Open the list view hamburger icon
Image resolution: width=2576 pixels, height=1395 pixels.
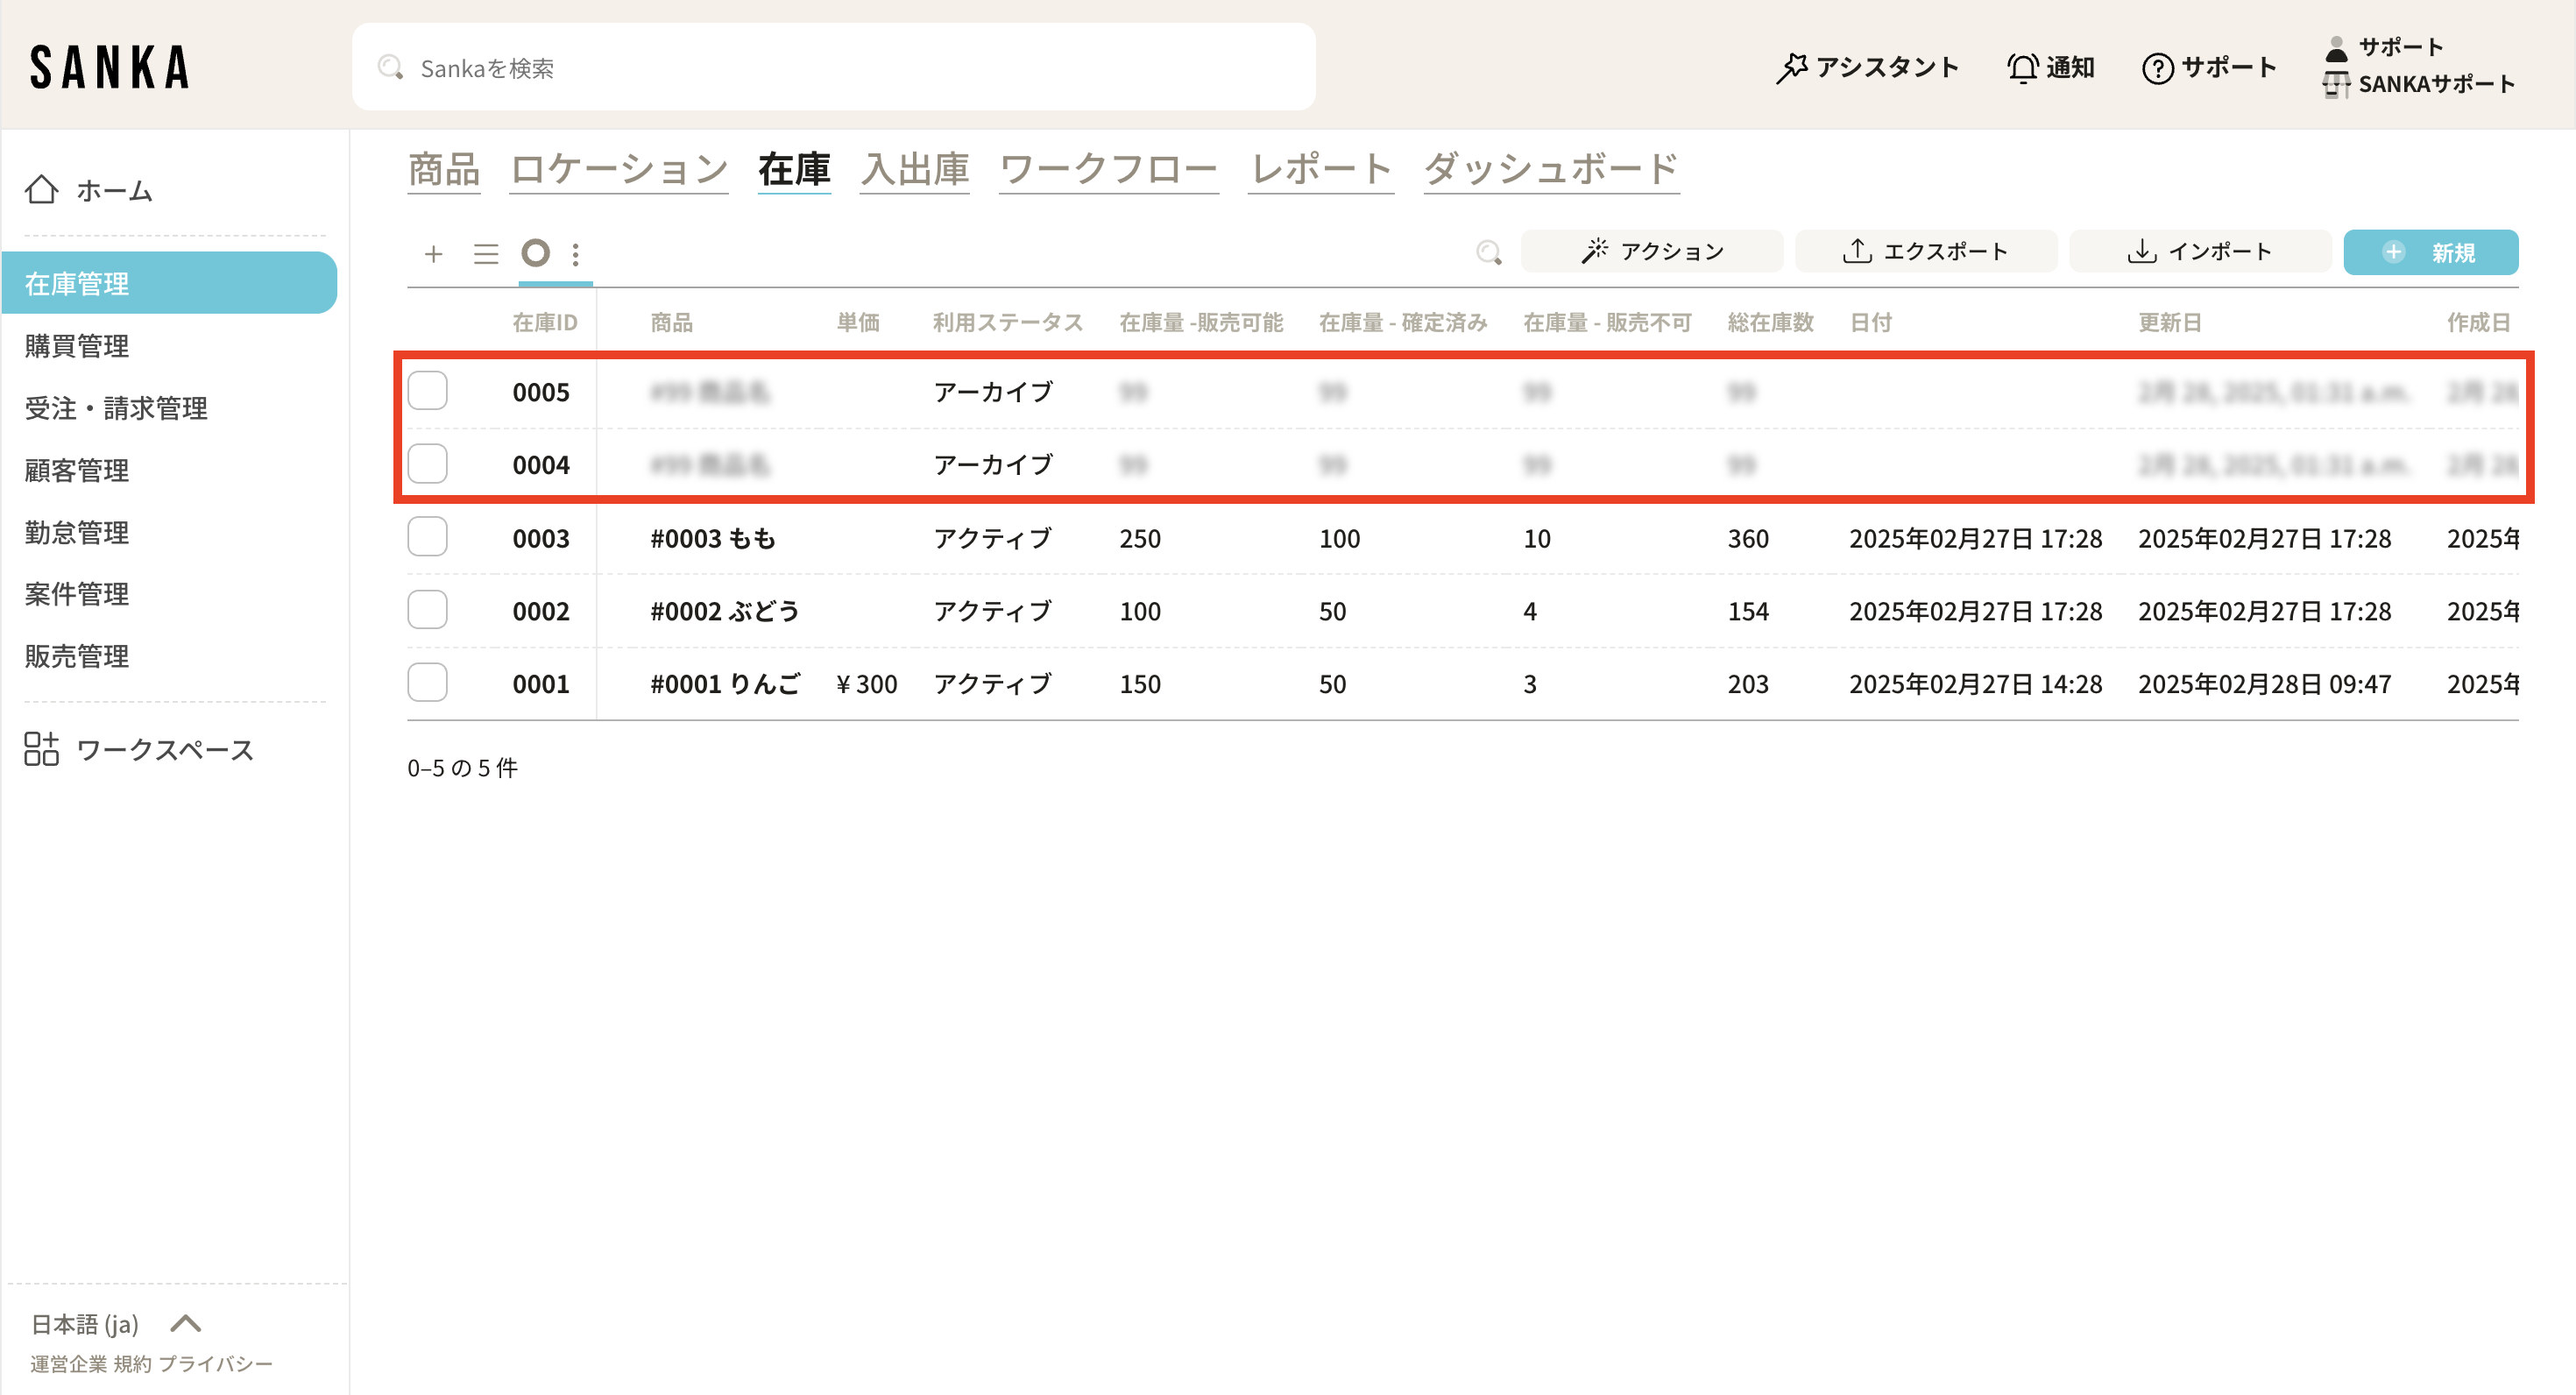486,254
